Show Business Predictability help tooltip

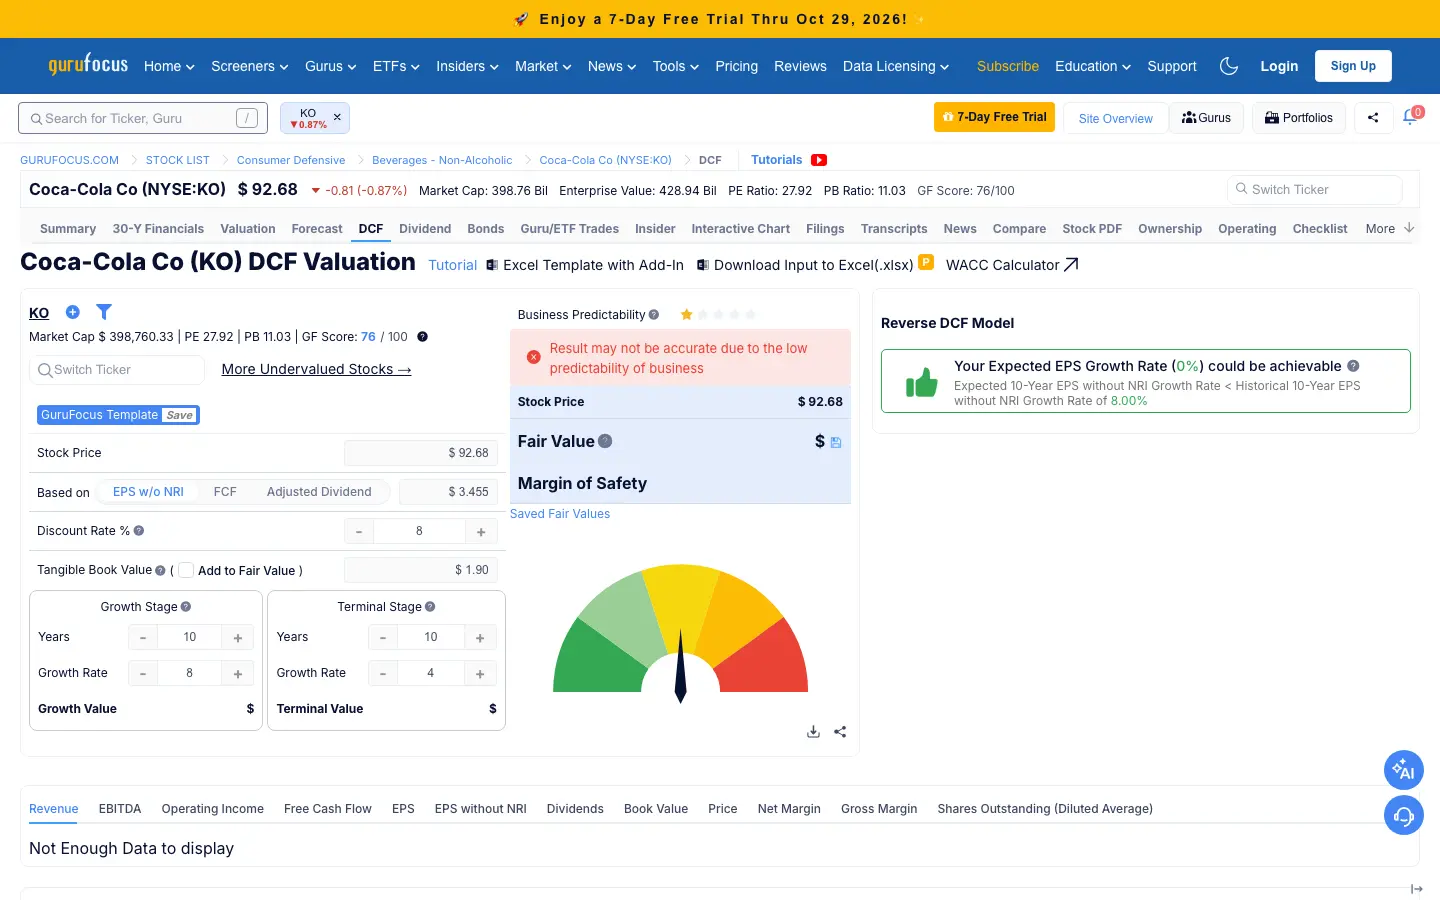(x=654, y=315)
